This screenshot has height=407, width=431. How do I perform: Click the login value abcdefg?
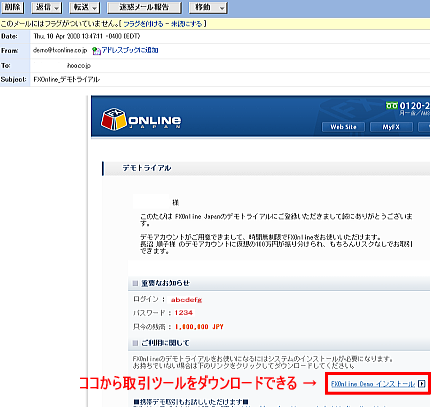[x=186, y=300]
